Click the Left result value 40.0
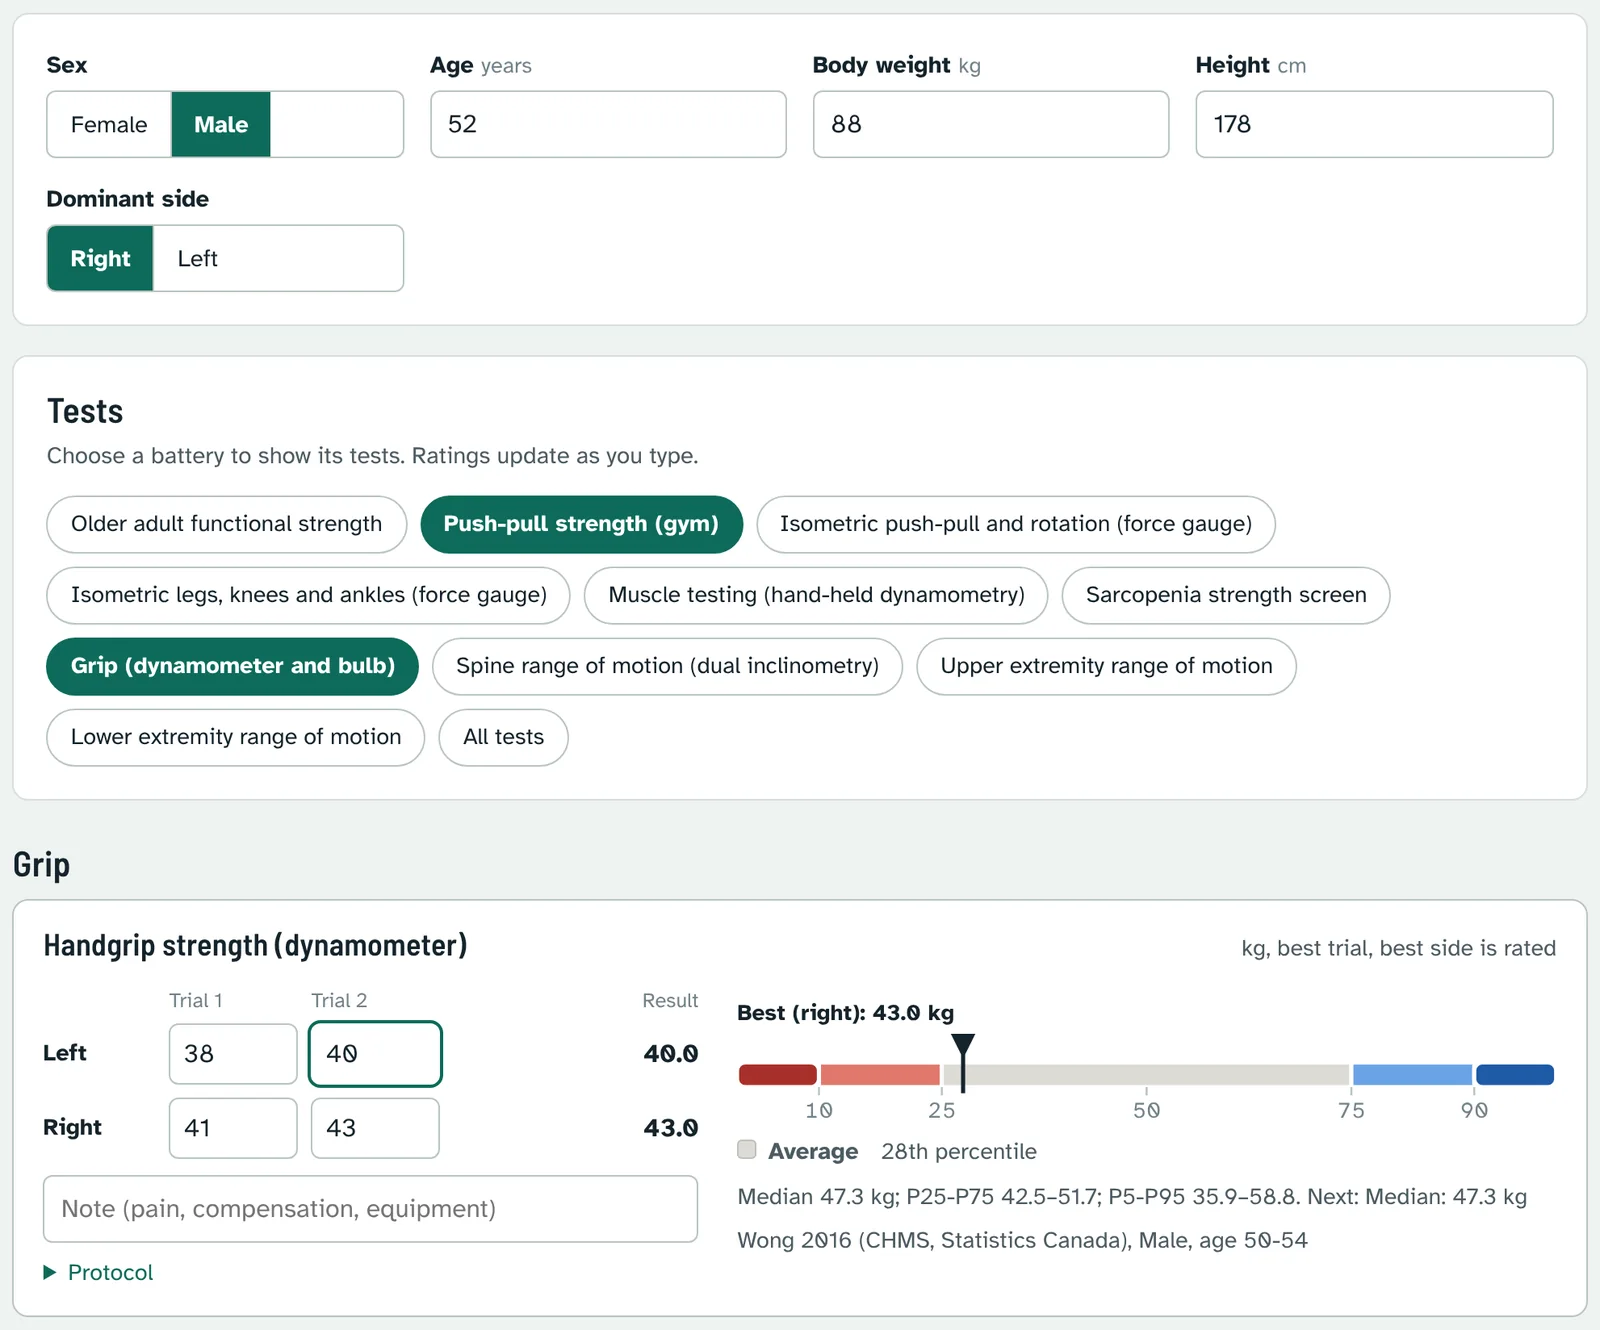Image resolution: width=1600 pixels, height=1330 pixels. 671,1054
